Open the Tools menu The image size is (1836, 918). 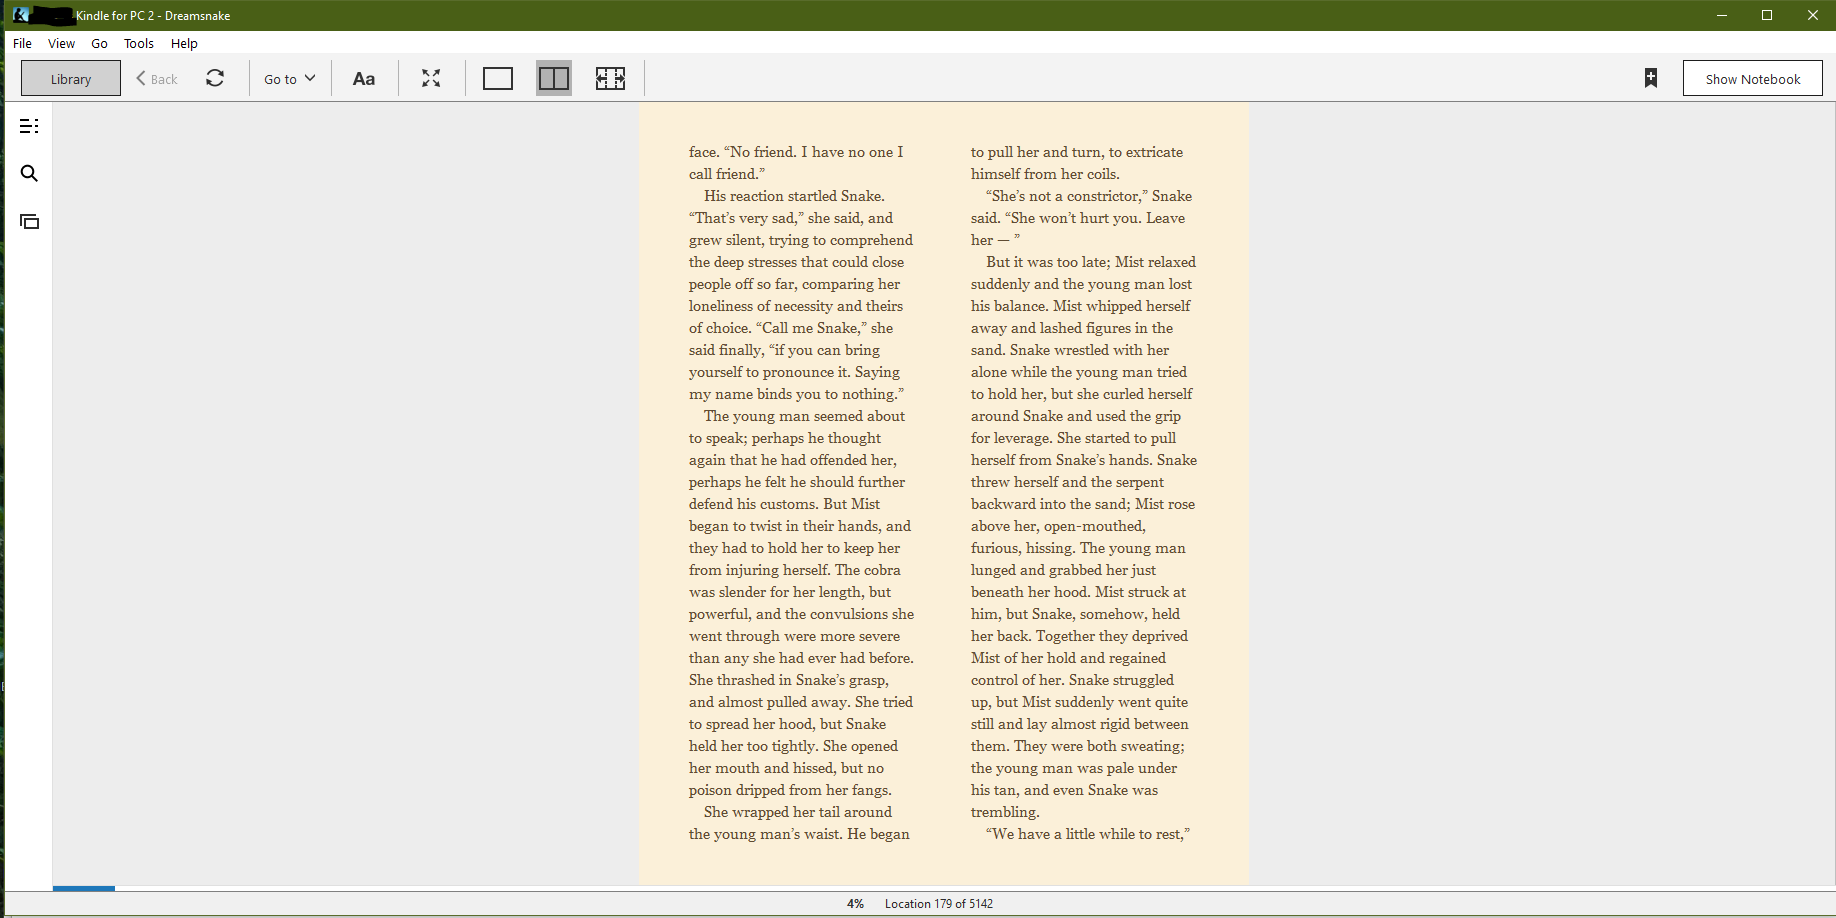coord(138,43)
